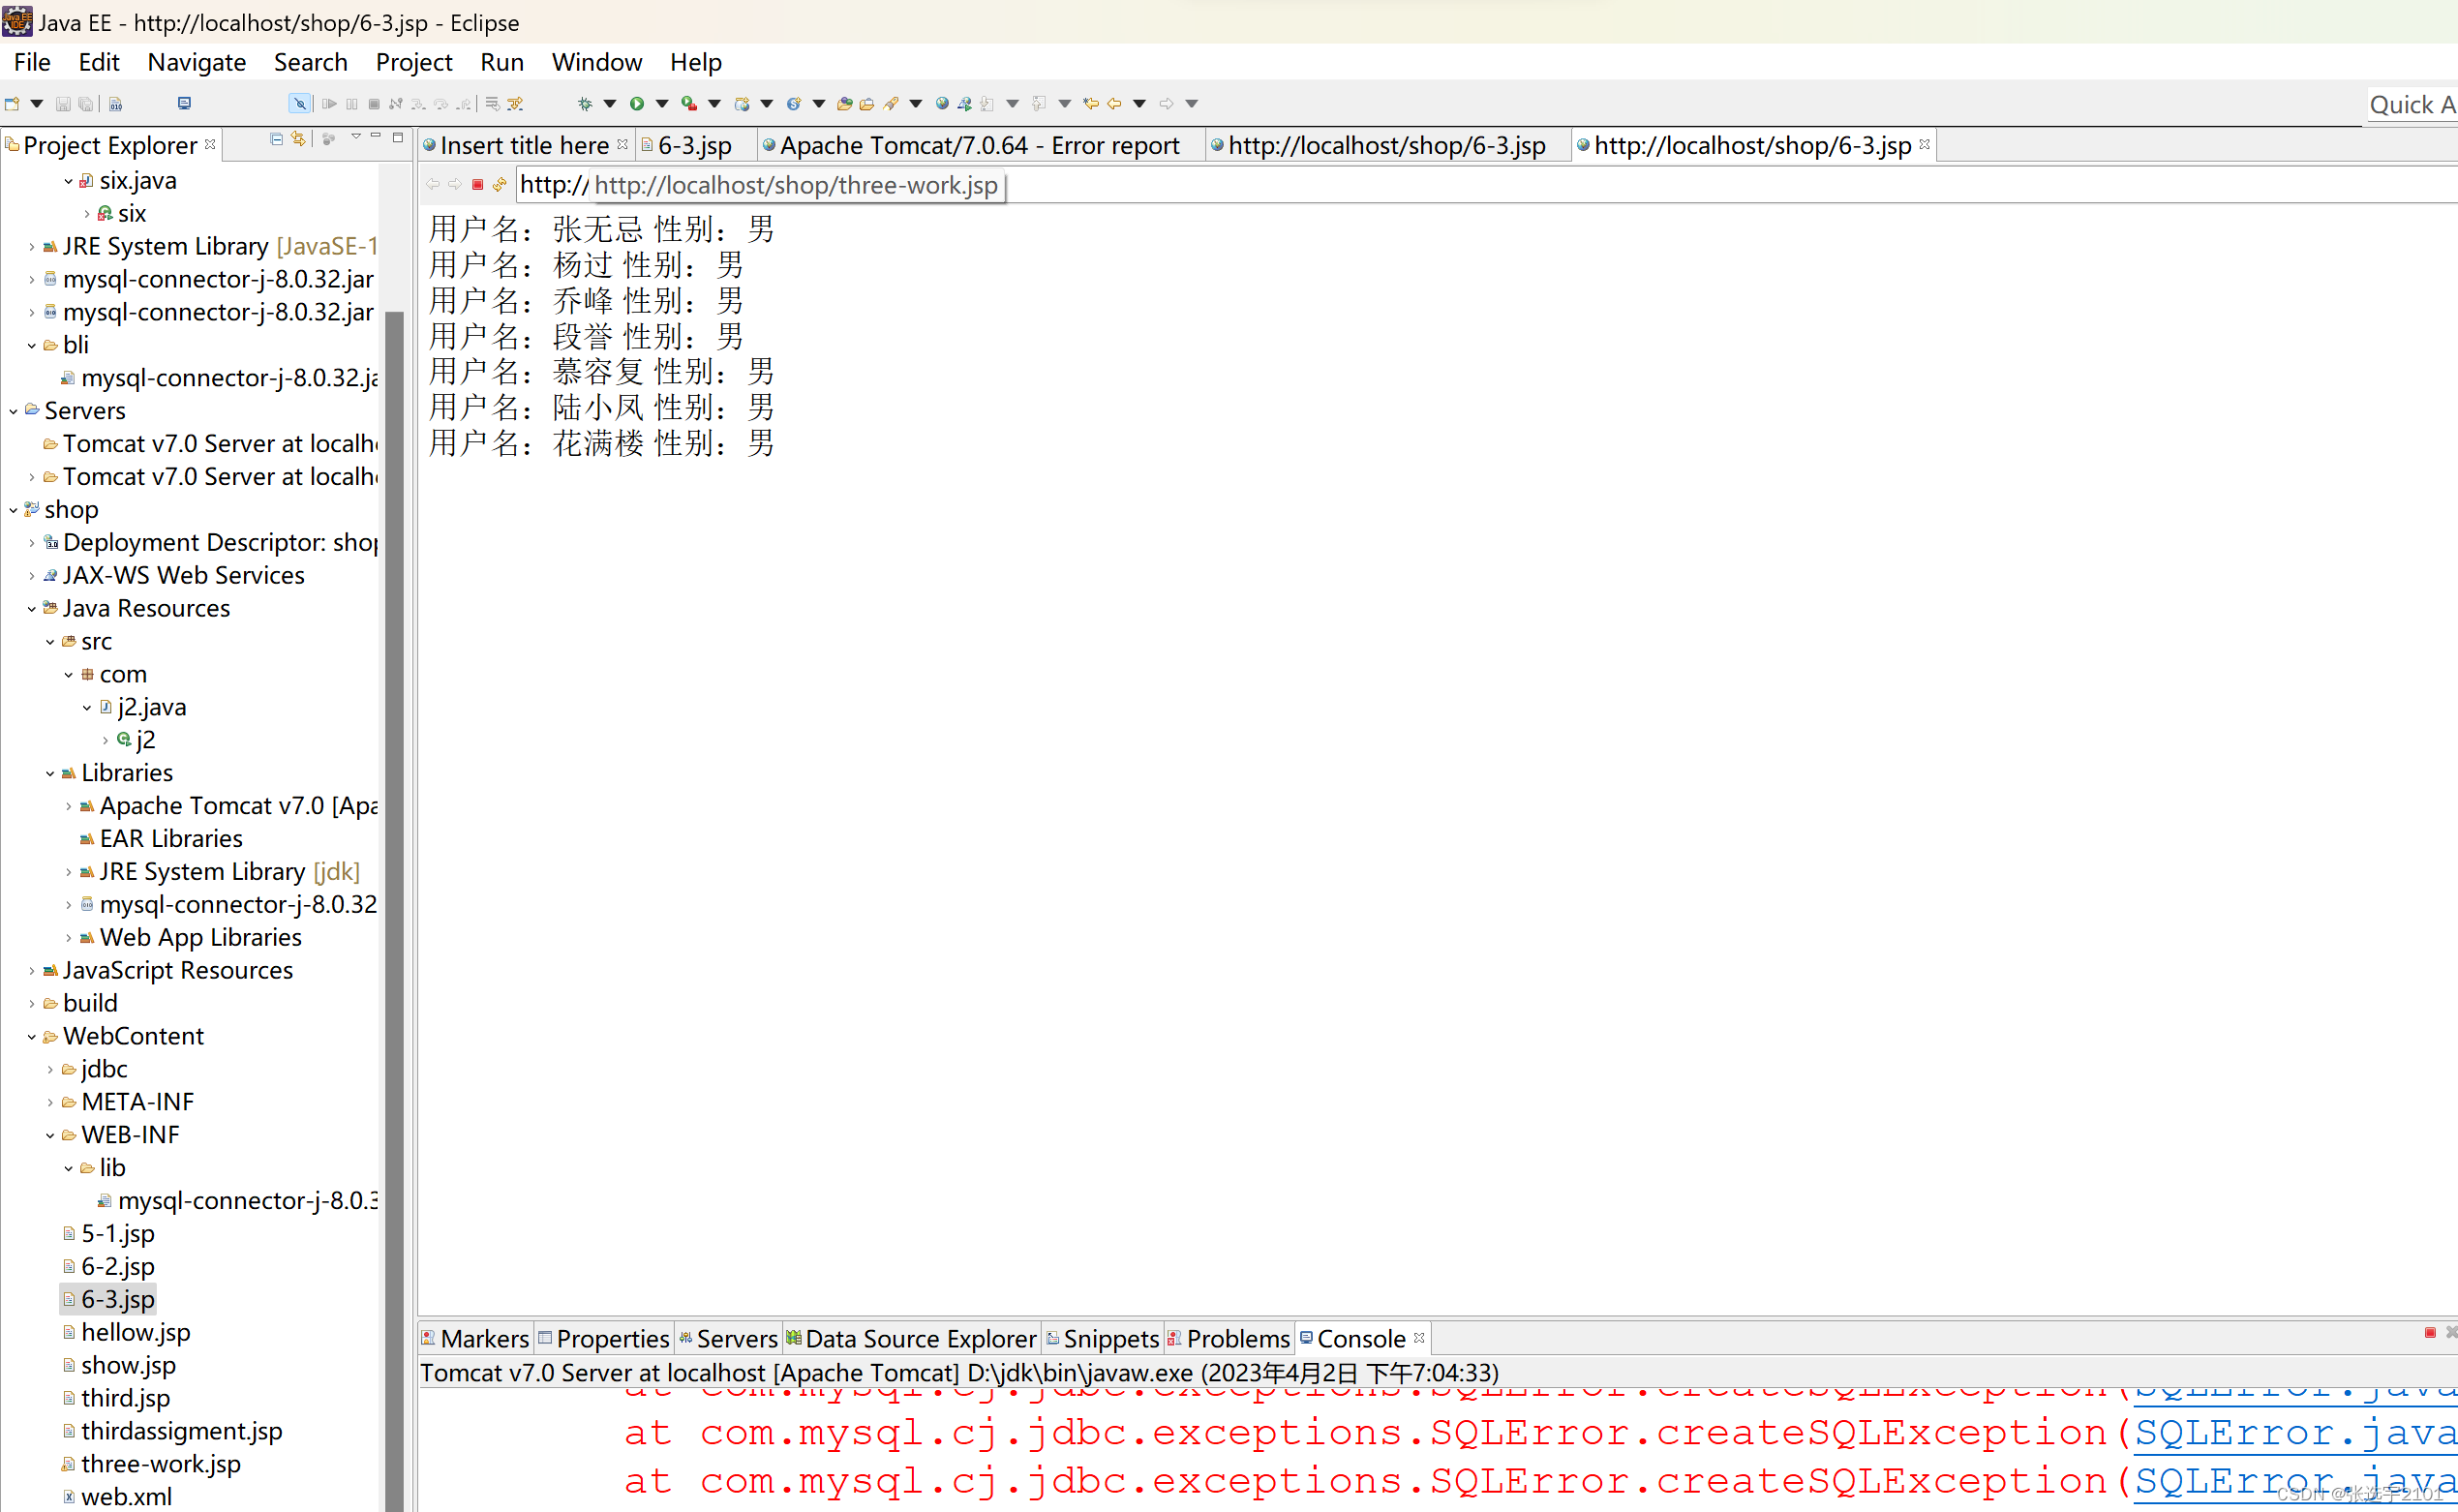Stop page loading with red square icon

tap(477, 184)
